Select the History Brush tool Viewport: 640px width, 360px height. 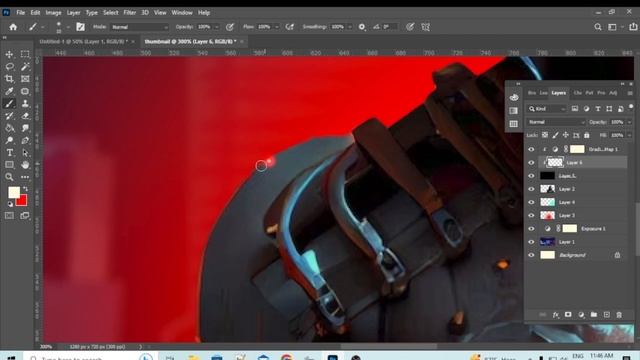coord(9,116)
